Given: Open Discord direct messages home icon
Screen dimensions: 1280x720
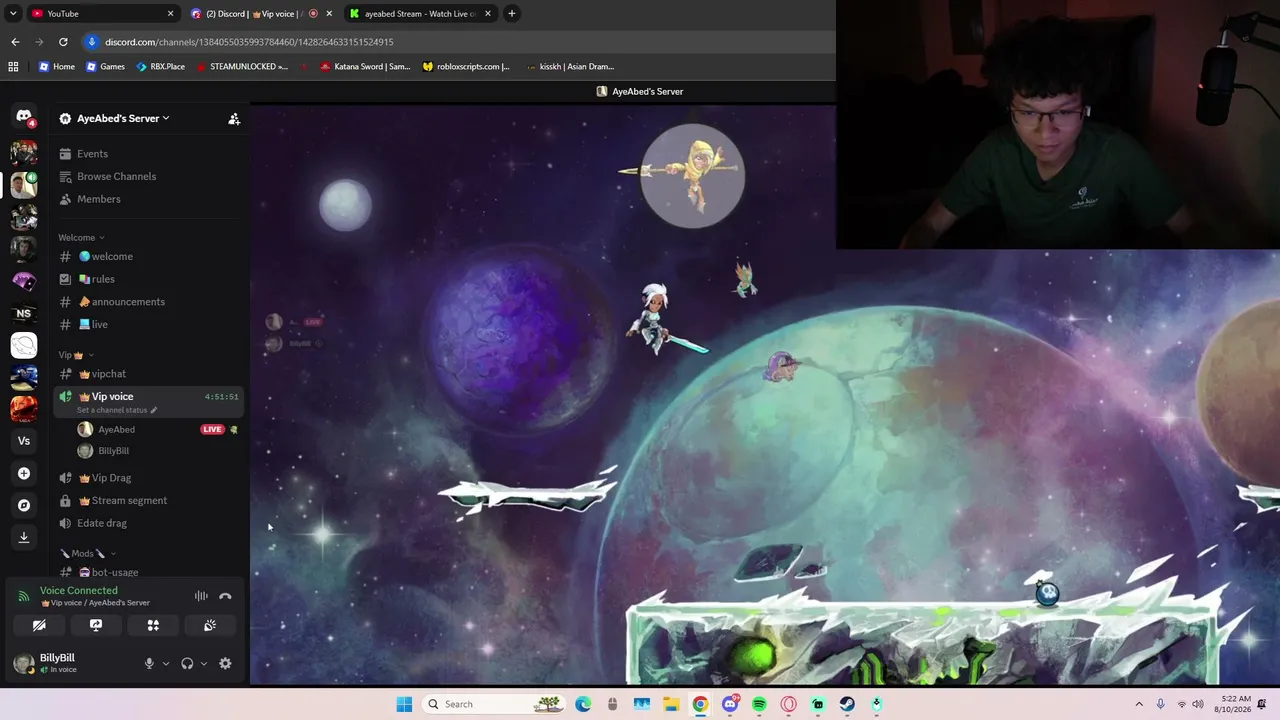Looking at the screenshot, I should click(x=24, y=117).
